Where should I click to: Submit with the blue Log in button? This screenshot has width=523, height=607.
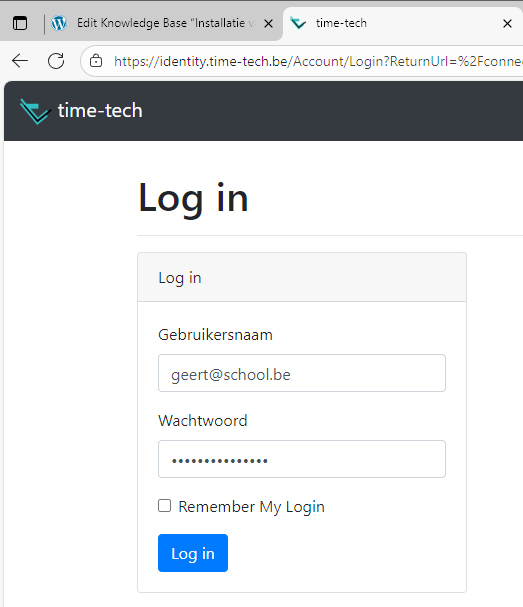tap(193, 553)
